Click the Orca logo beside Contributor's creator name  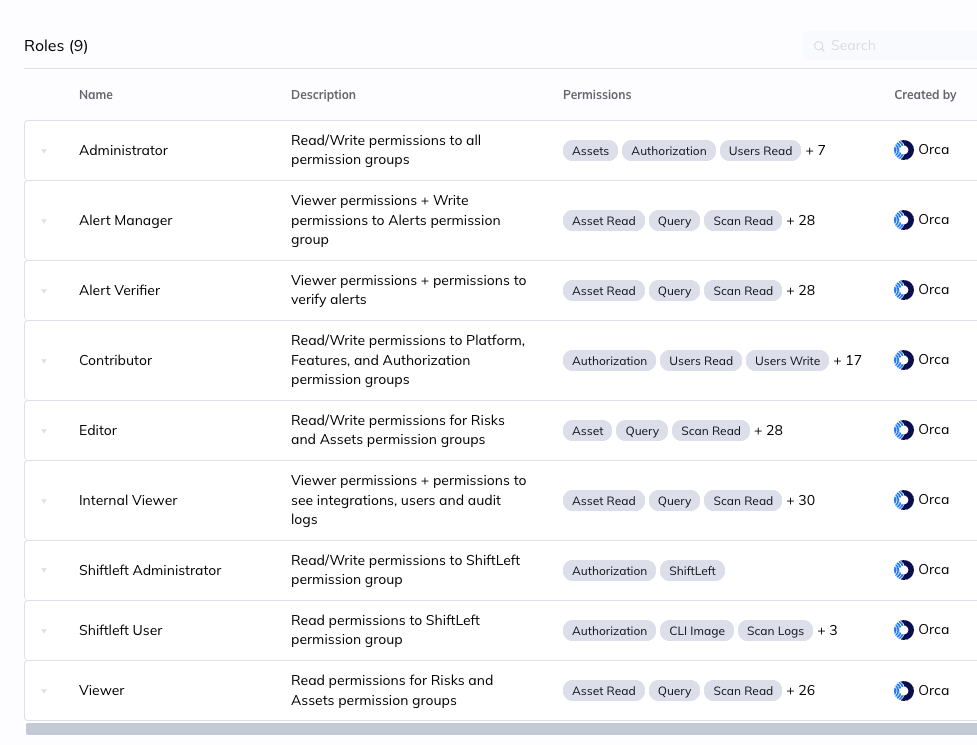[903, 360]
